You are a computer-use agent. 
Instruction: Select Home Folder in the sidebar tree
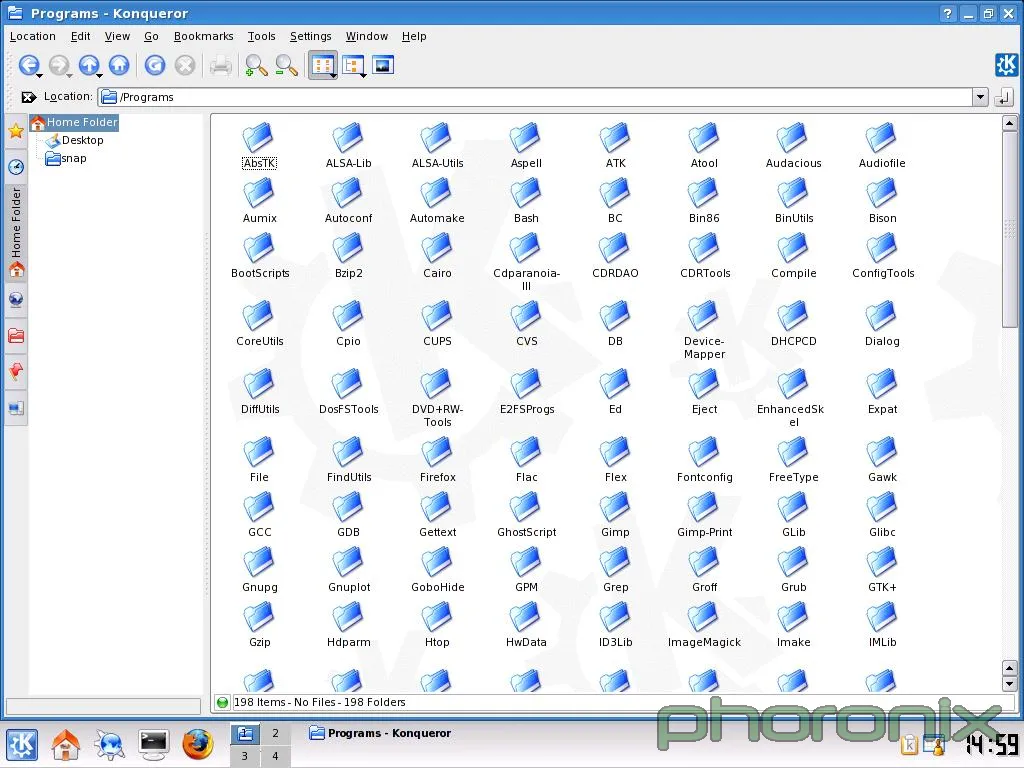click(74, 122)
